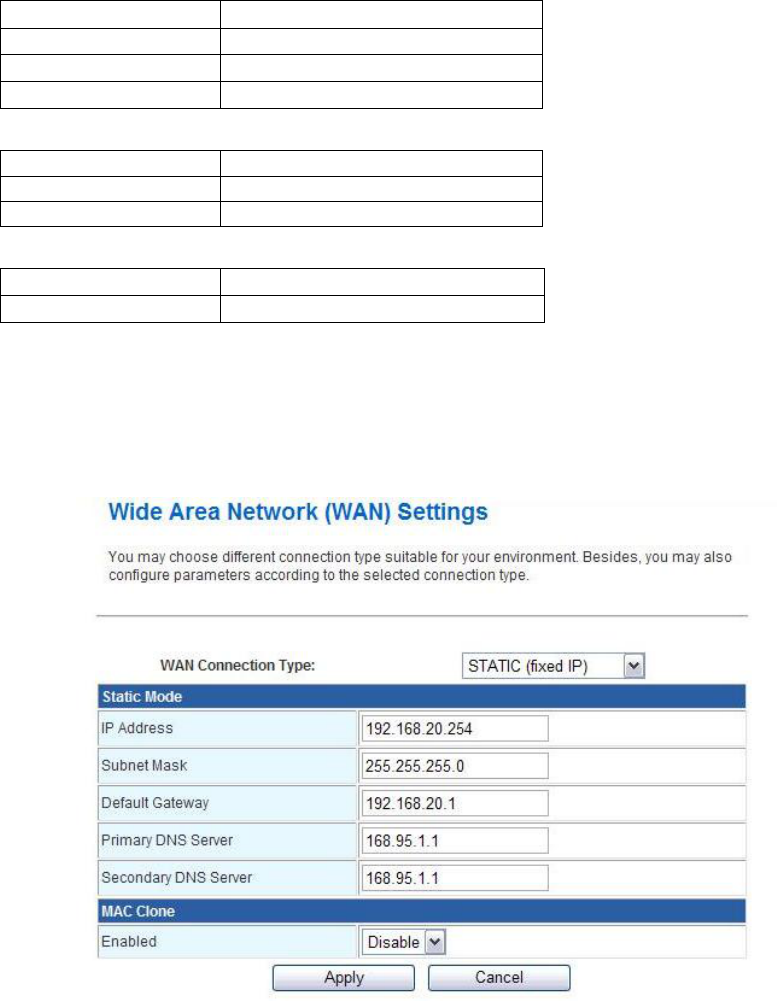The width and height of the screenshot is (777, 1001).
Task: Click the Enabled label under MAC Clone
Action: click(x=129, y=941)
